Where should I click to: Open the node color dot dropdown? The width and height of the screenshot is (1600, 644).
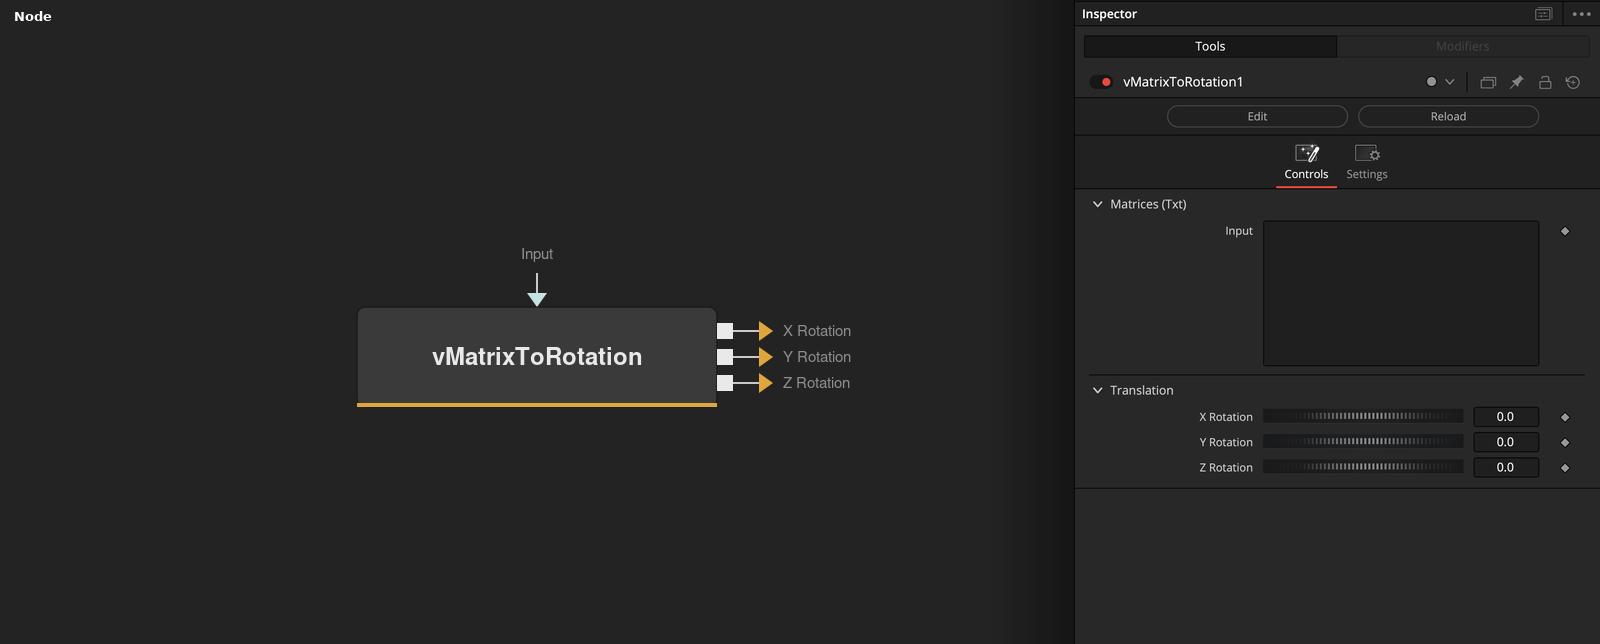coord(1440,82)
